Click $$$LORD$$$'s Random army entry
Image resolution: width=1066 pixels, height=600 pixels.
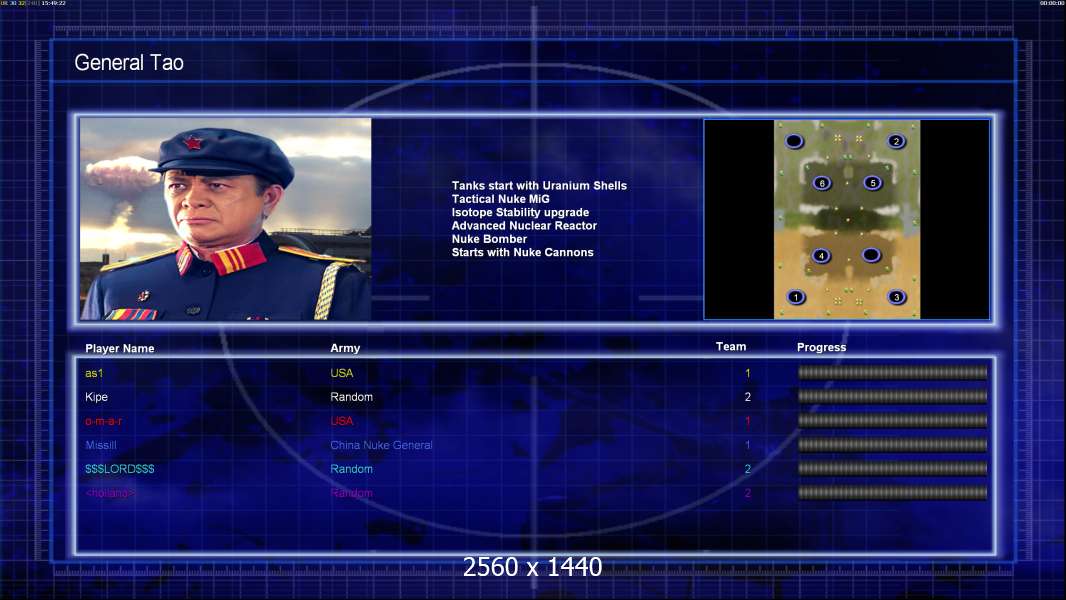point(351,469)
